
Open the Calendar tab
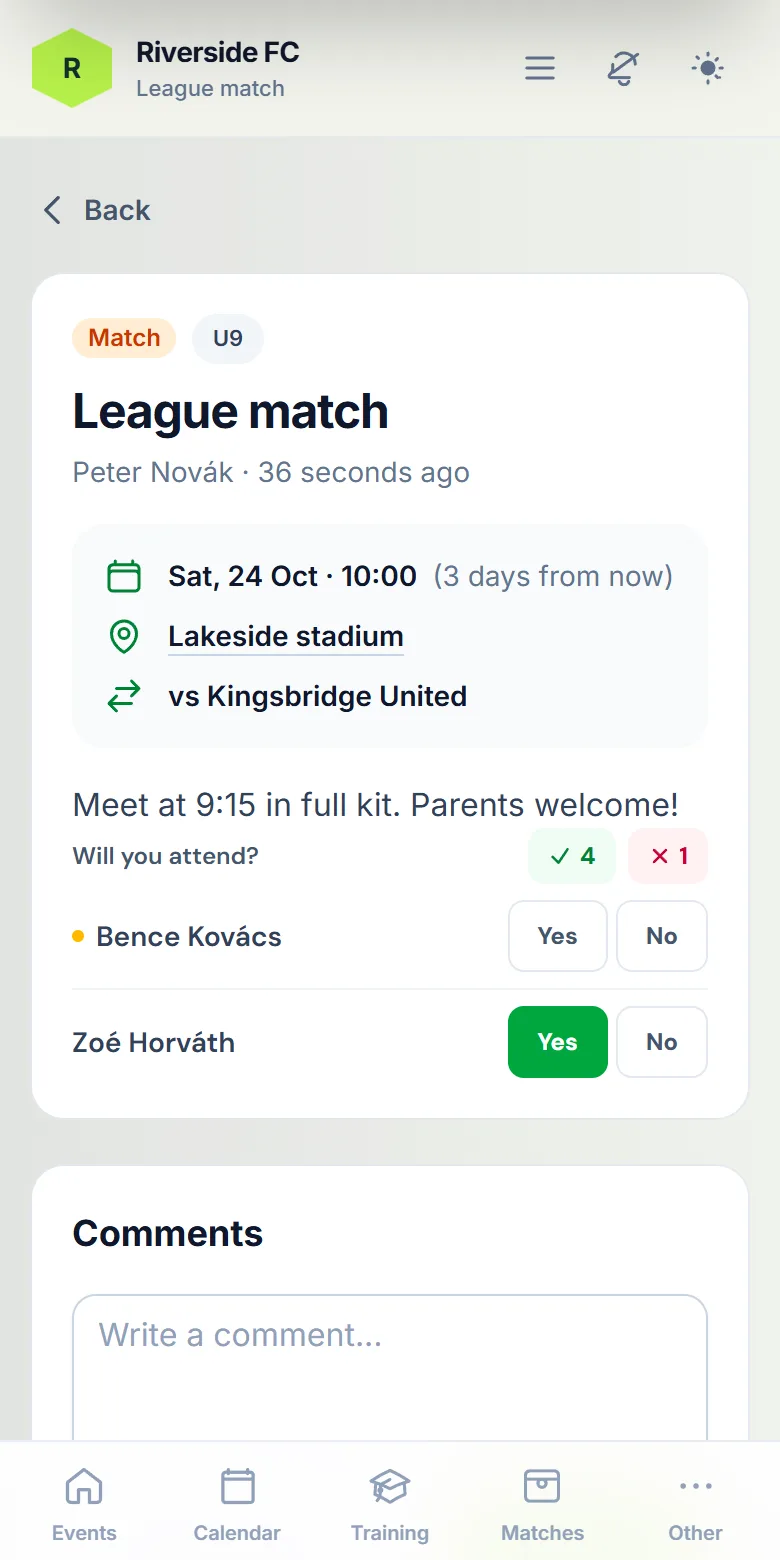237,1504
